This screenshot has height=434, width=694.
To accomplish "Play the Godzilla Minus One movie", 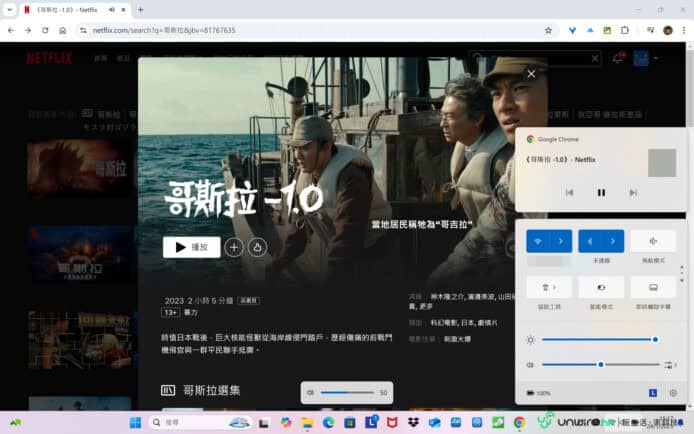I will 191,247.
